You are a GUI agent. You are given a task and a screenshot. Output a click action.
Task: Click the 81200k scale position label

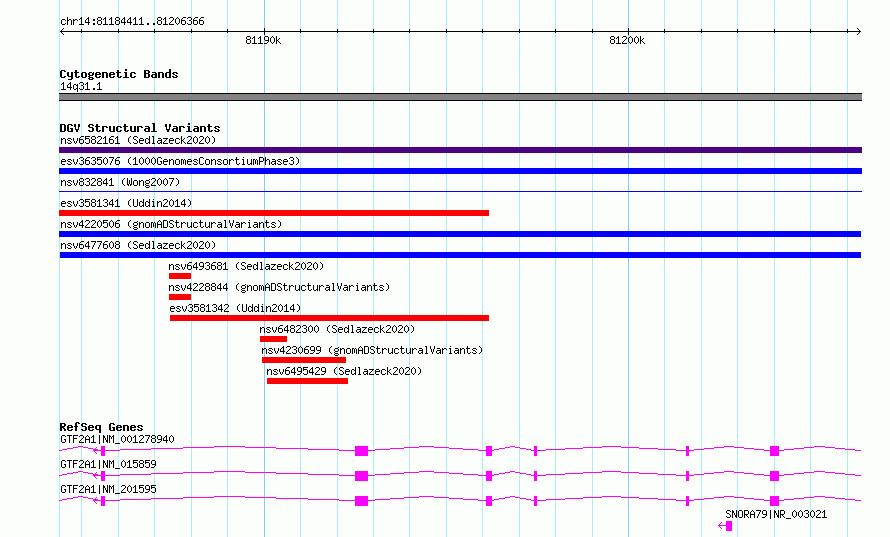[627, 40]
